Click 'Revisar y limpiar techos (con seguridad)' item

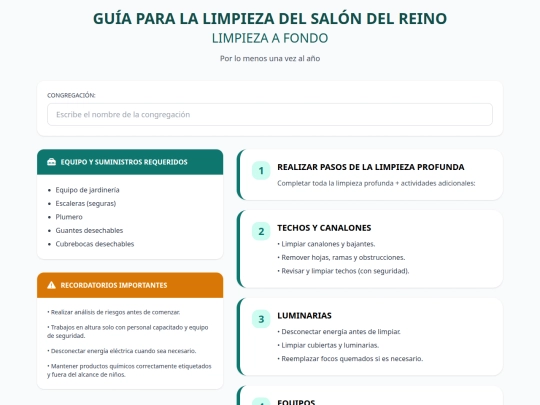pyautogui.click(x=343, y=271)
